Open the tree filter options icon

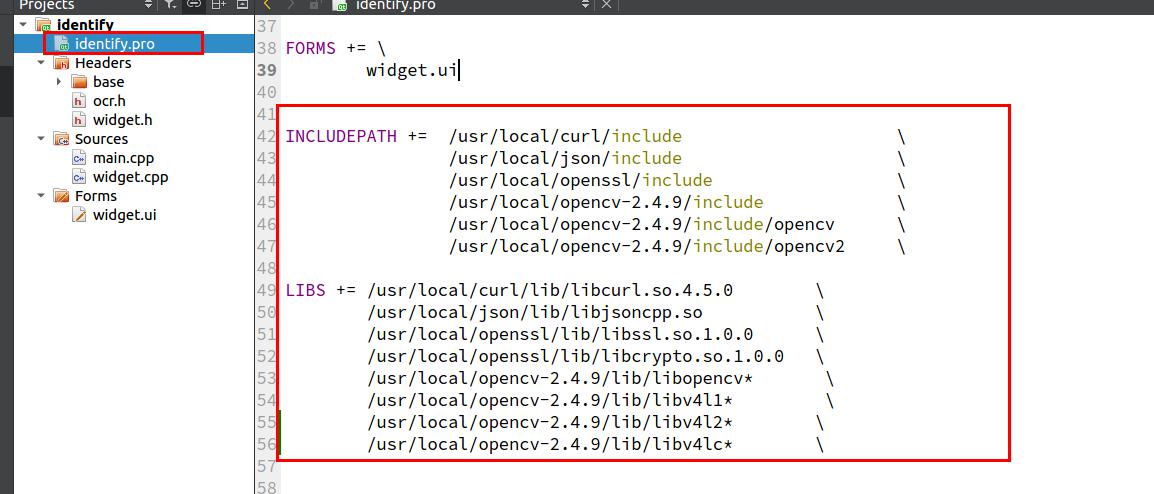point(171,4)
